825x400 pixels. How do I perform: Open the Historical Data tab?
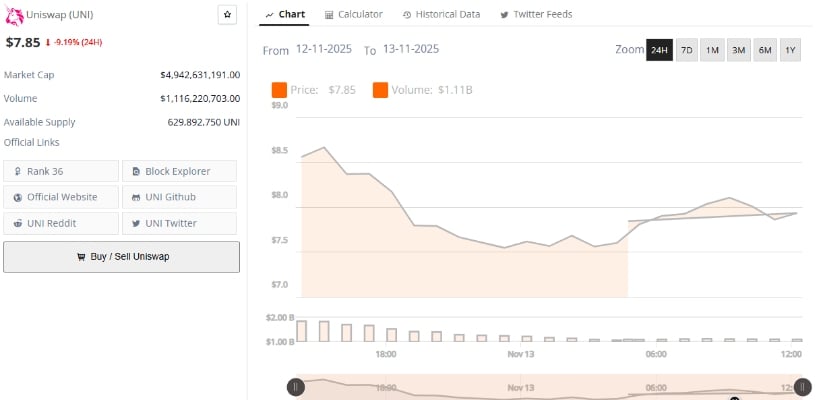(x=441, y=14)
